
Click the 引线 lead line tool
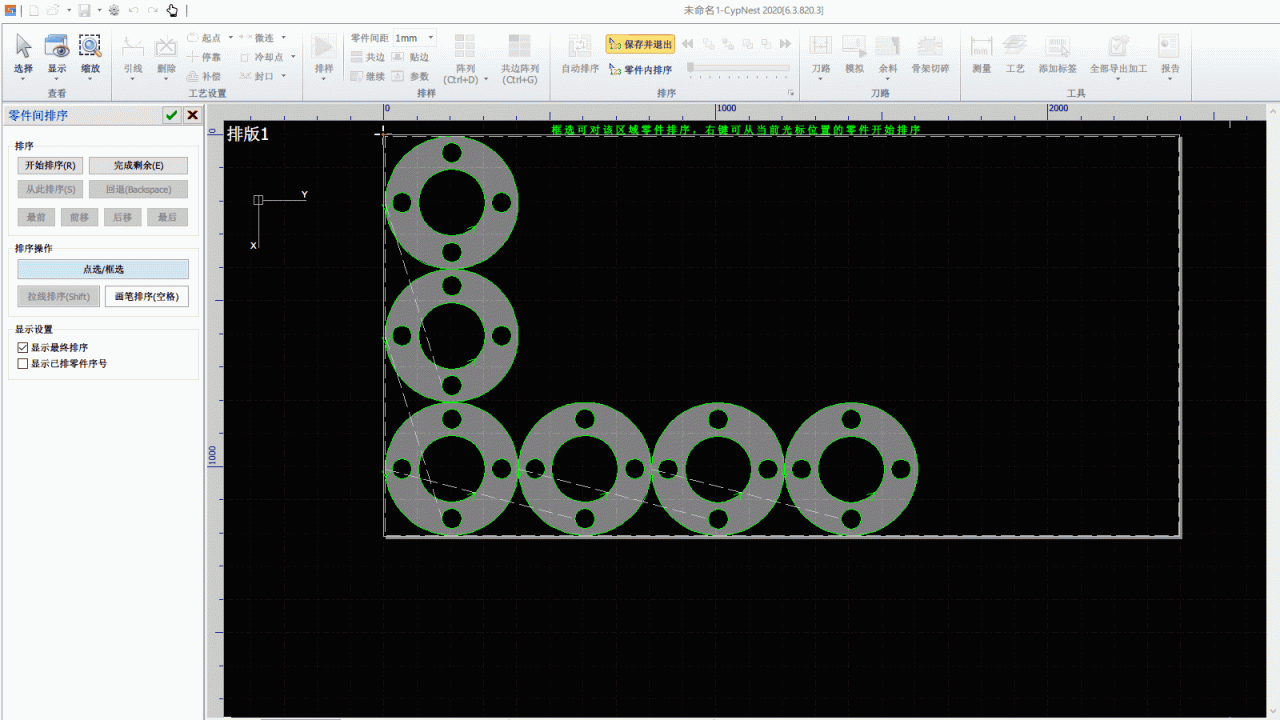(x=133, y=52)
